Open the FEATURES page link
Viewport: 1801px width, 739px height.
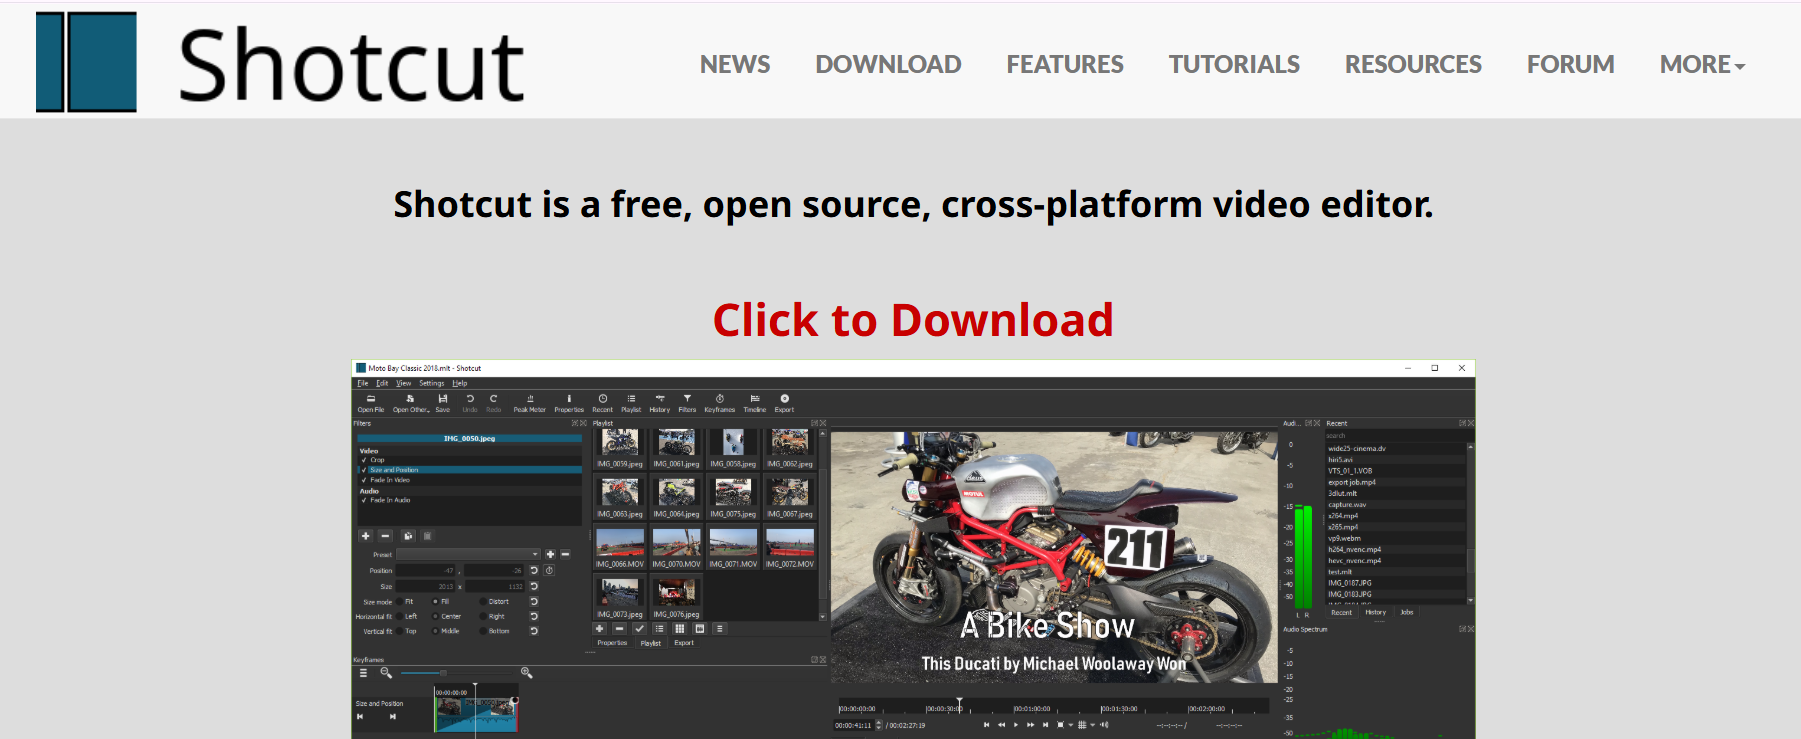click(1065, 65)
